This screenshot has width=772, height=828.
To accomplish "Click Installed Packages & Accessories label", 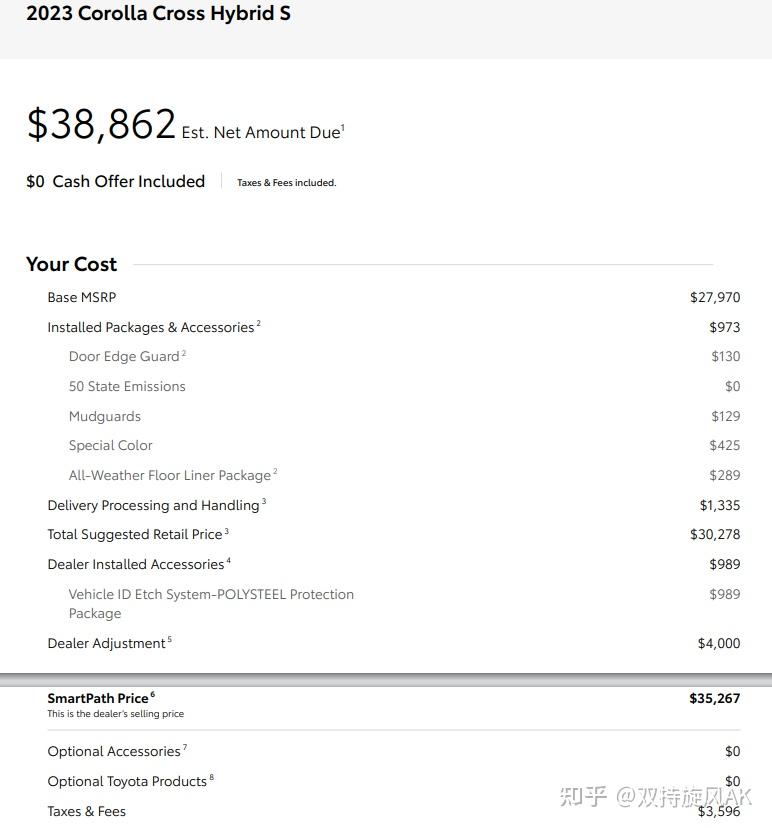I will click(154, 327).
